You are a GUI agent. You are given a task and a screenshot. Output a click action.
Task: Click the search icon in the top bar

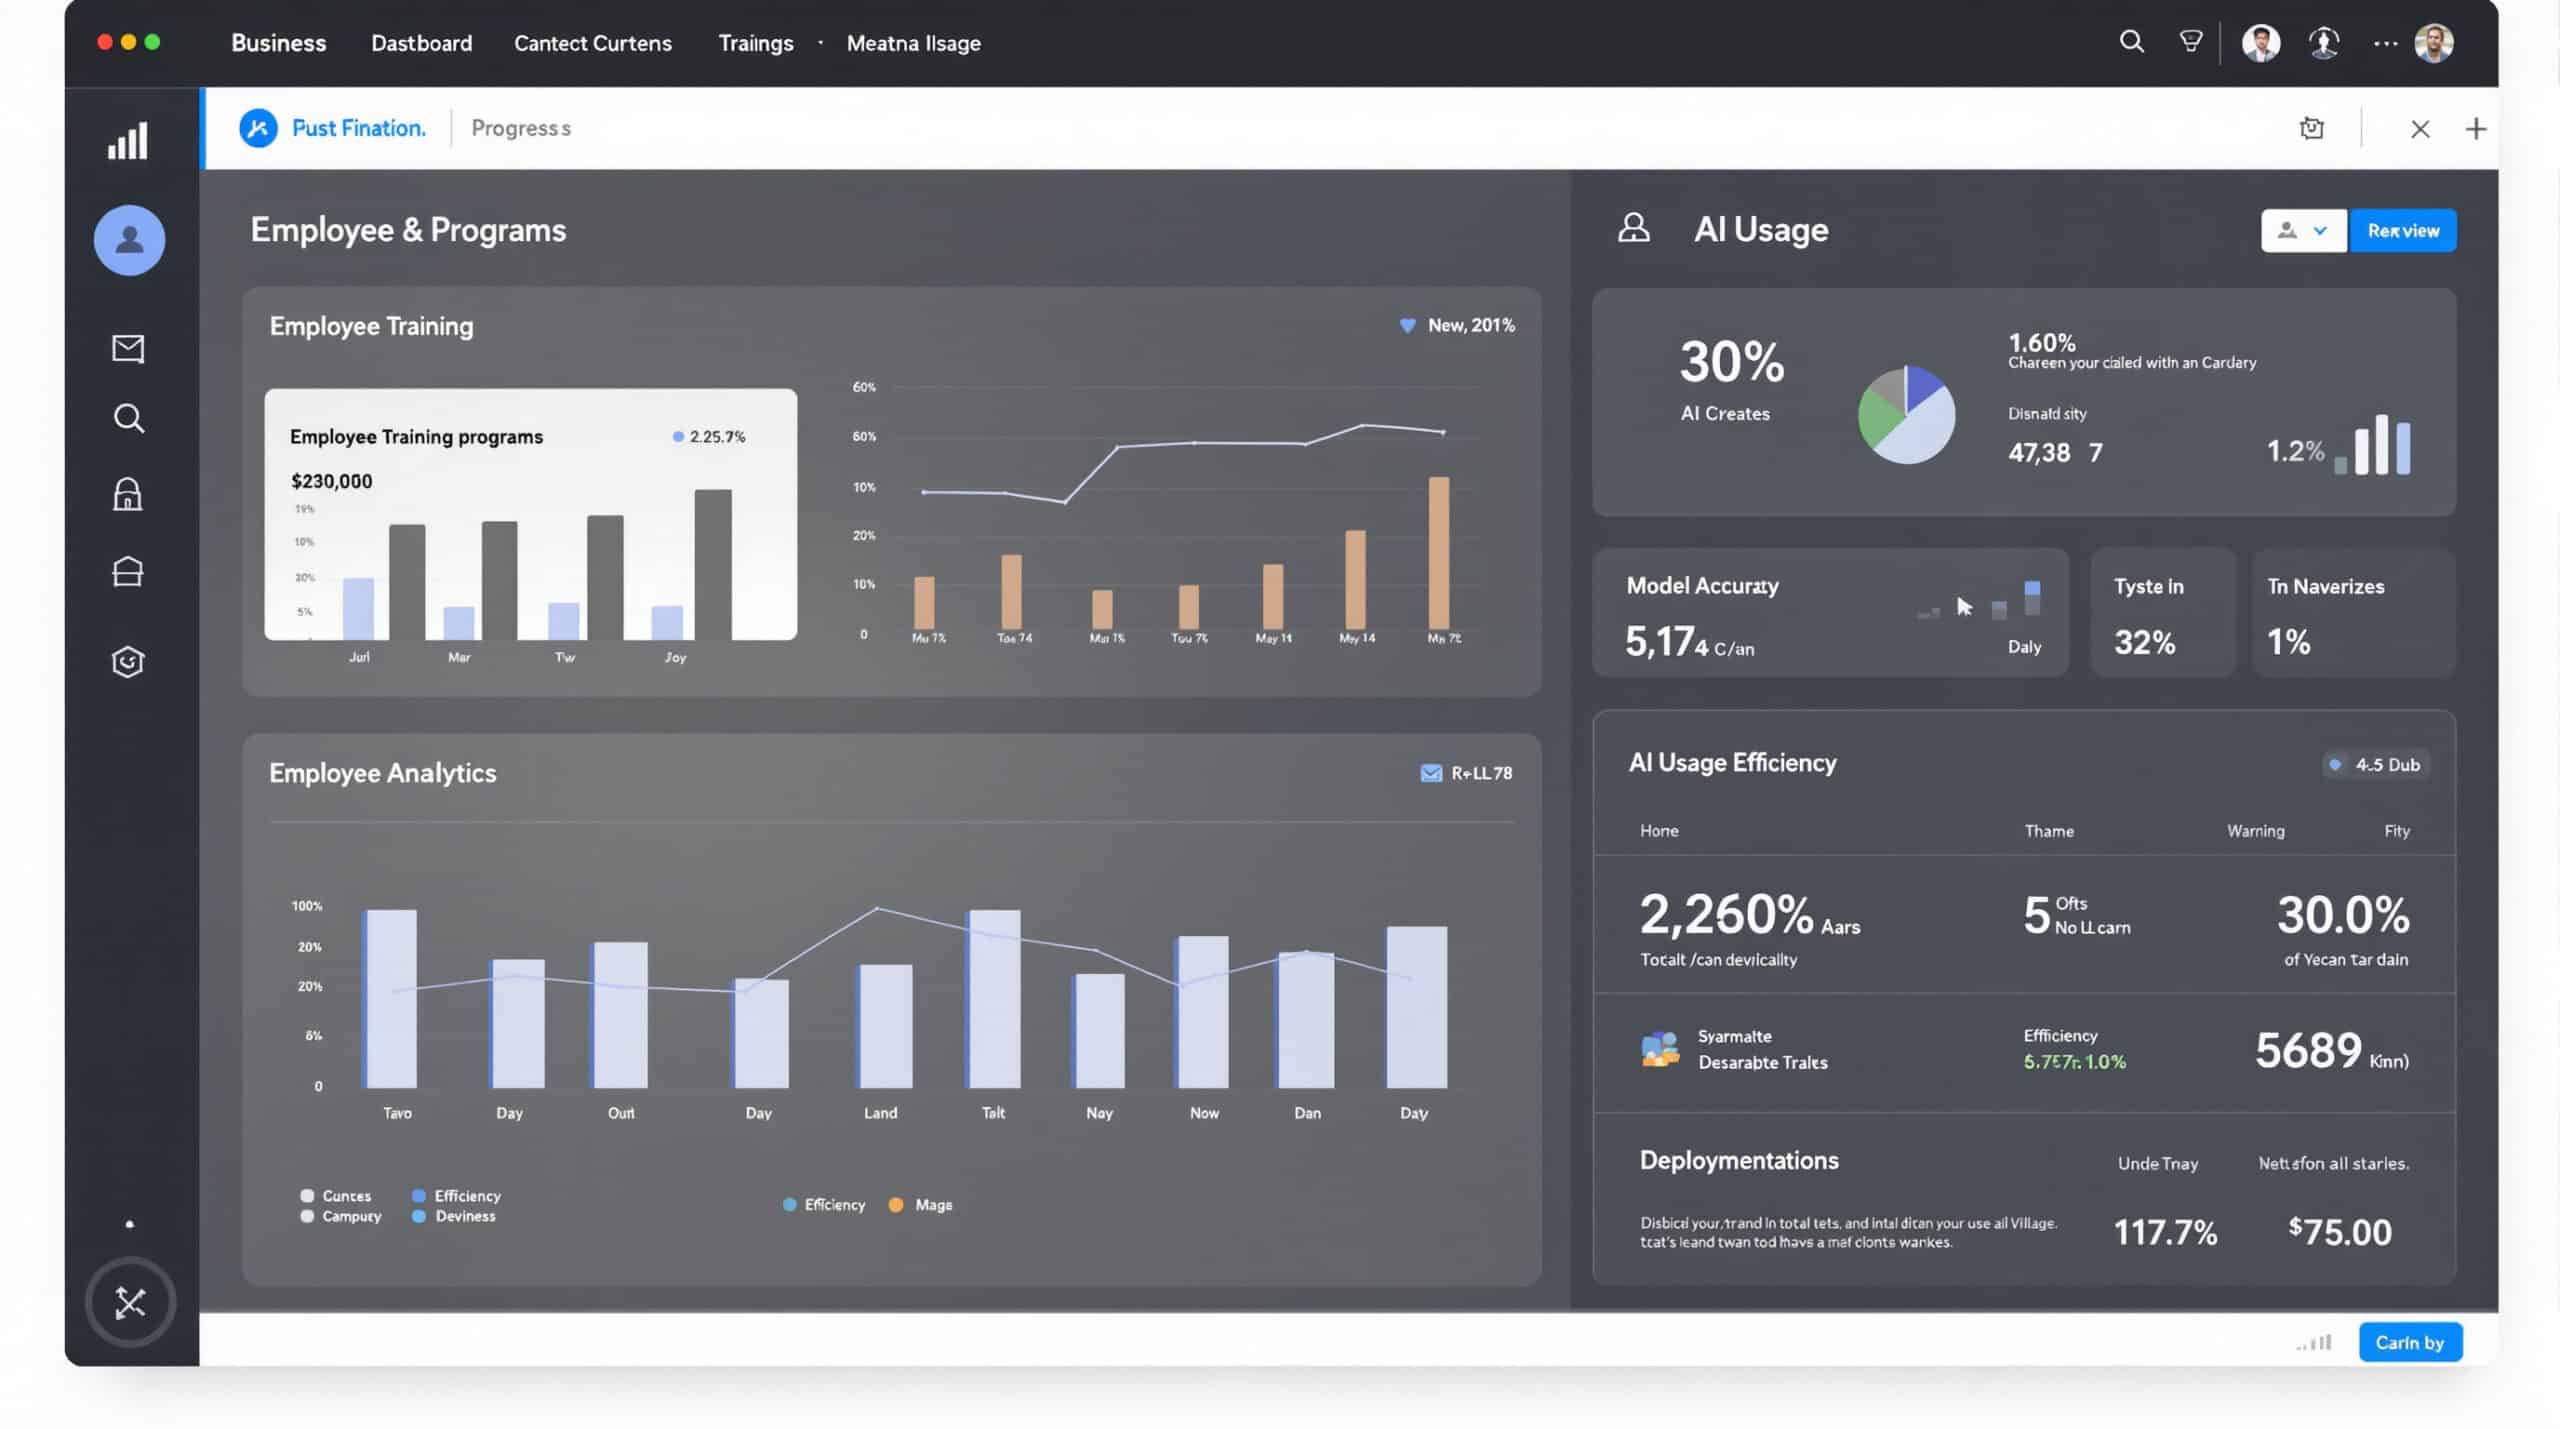coord(2131,42)
